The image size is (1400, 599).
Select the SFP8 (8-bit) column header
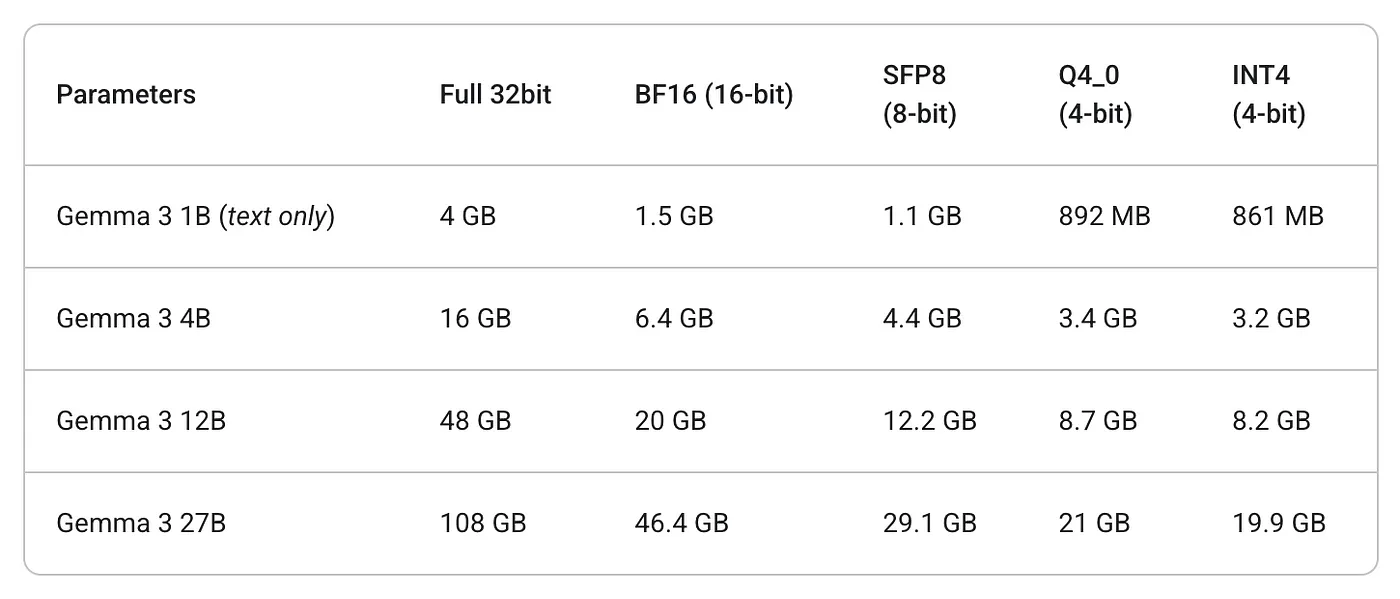pyautogui.click(x=919, y=95)
